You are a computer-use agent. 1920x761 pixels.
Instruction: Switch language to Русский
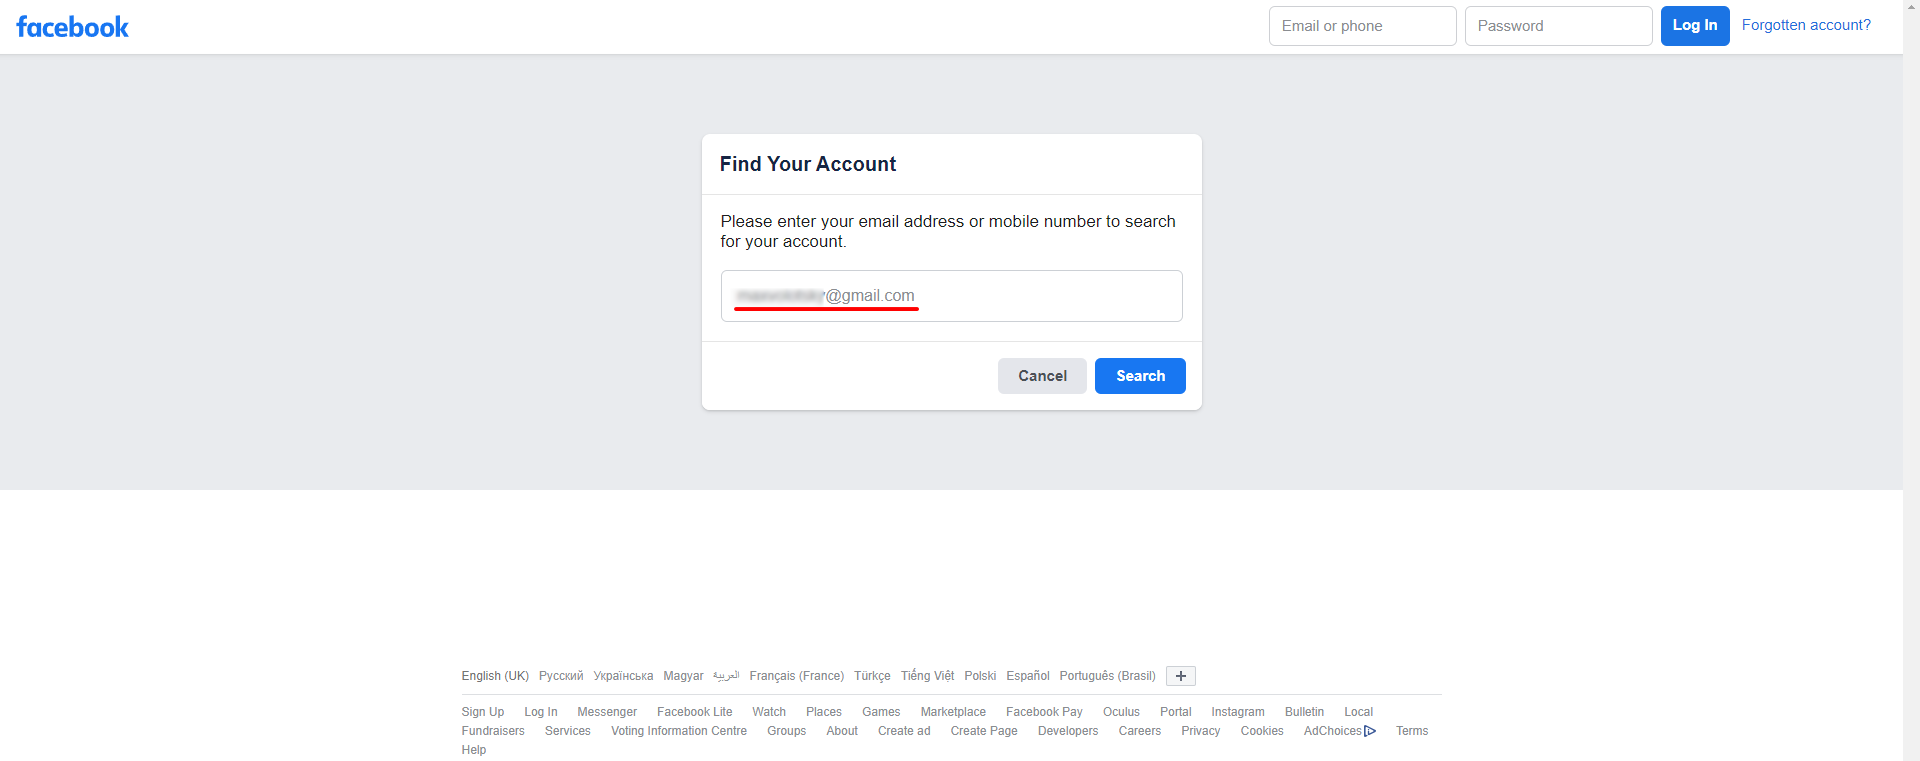click(x=561, y=676)
